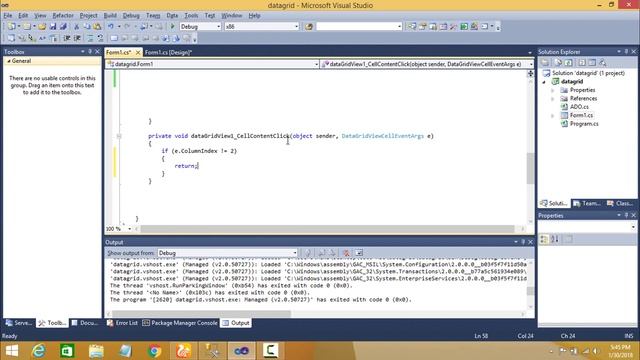Toggle Word Wrap icon in Output toolbar
The width and height of the screenshot is (640, 360).
[359, 253]
